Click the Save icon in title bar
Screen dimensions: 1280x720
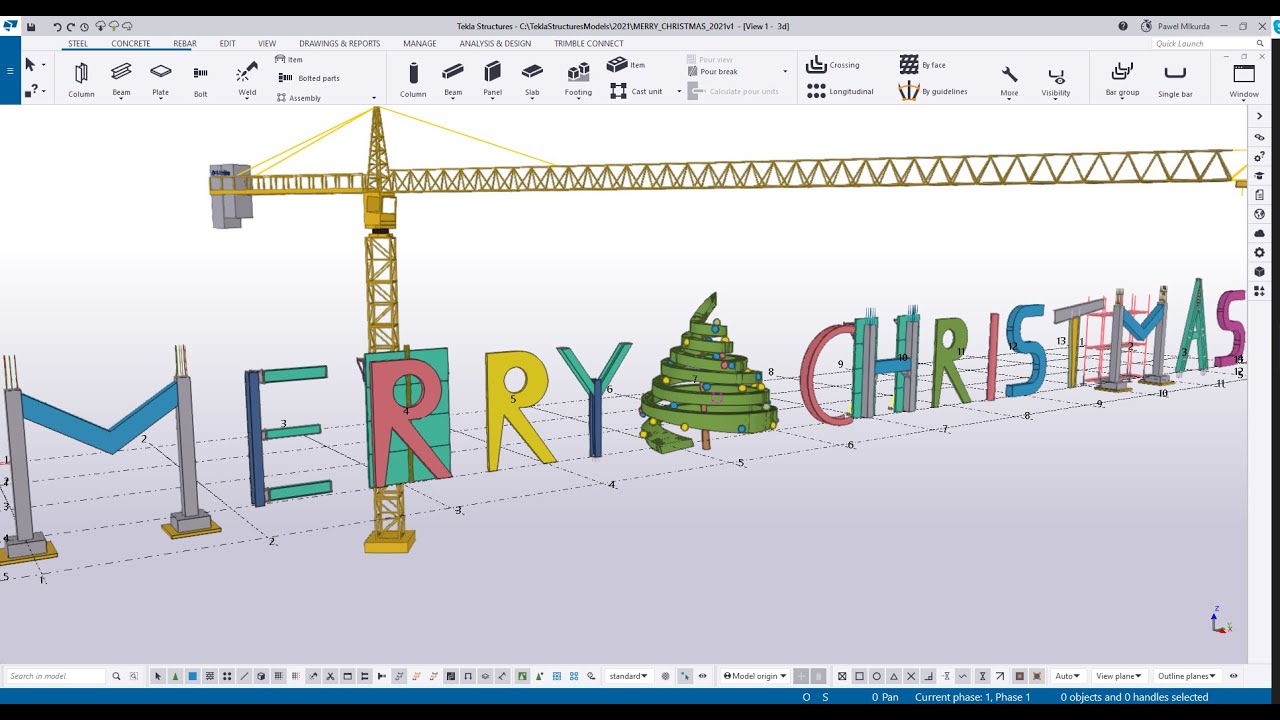31,27
